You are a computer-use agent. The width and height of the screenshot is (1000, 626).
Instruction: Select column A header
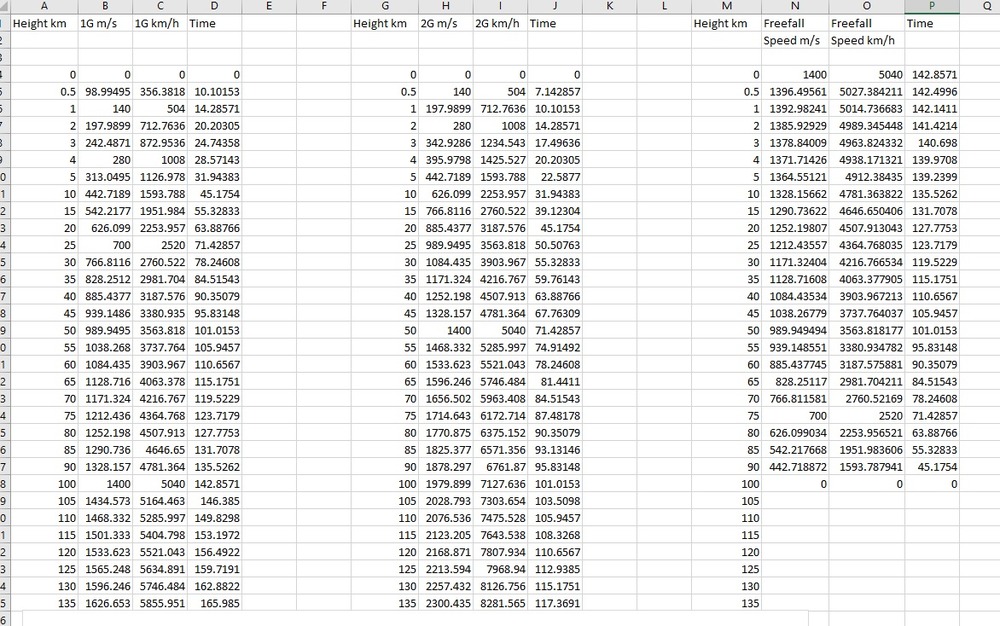pos(44,6)
